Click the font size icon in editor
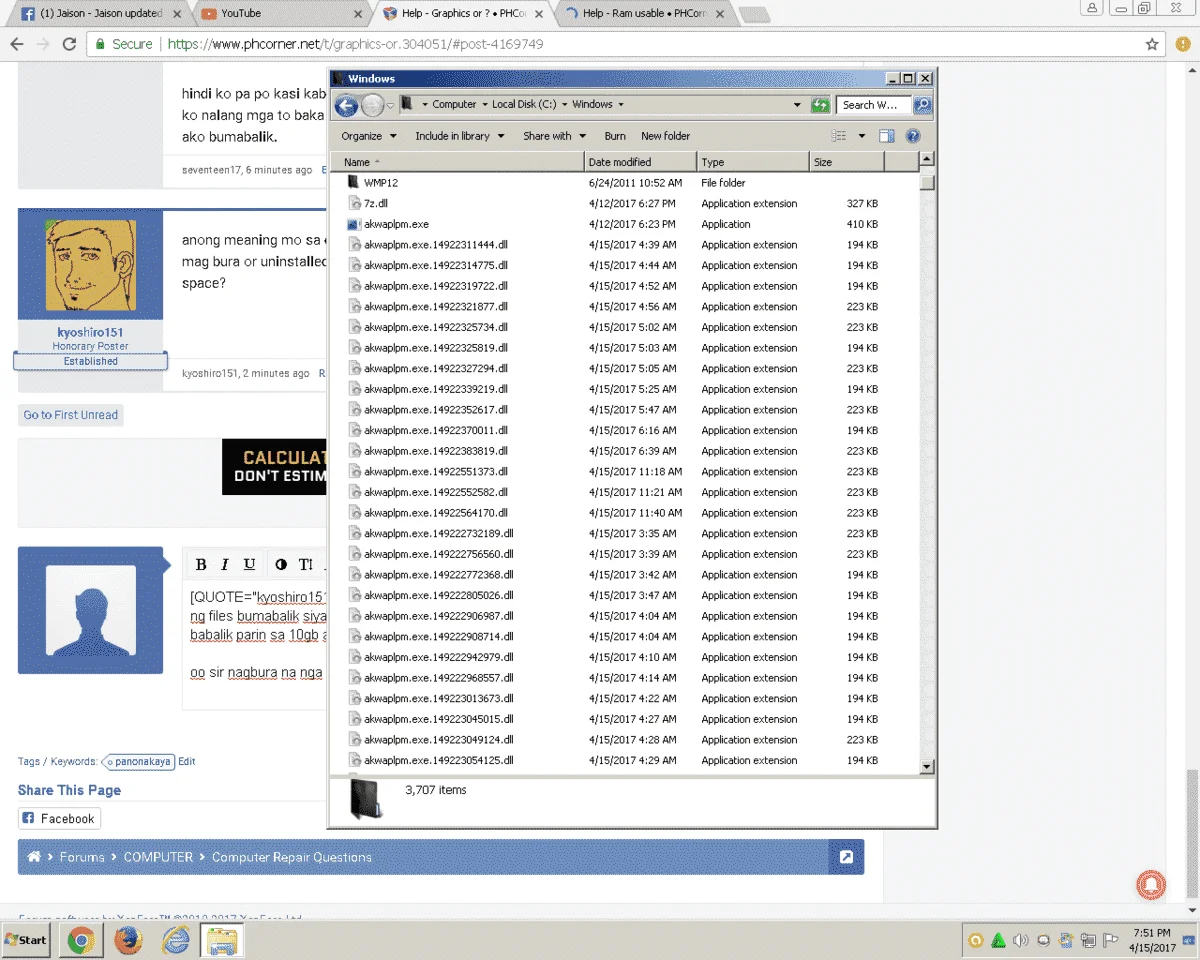1200x960 pixels. tap(306, 564)
